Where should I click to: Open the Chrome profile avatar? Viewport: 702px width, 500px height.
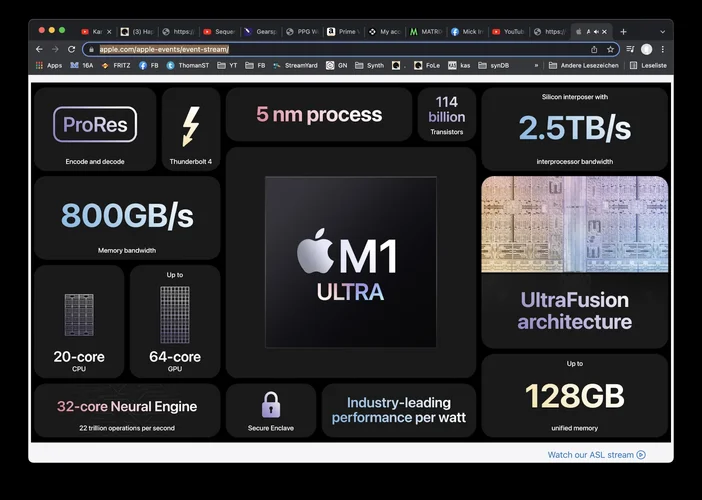click(646, 49)
